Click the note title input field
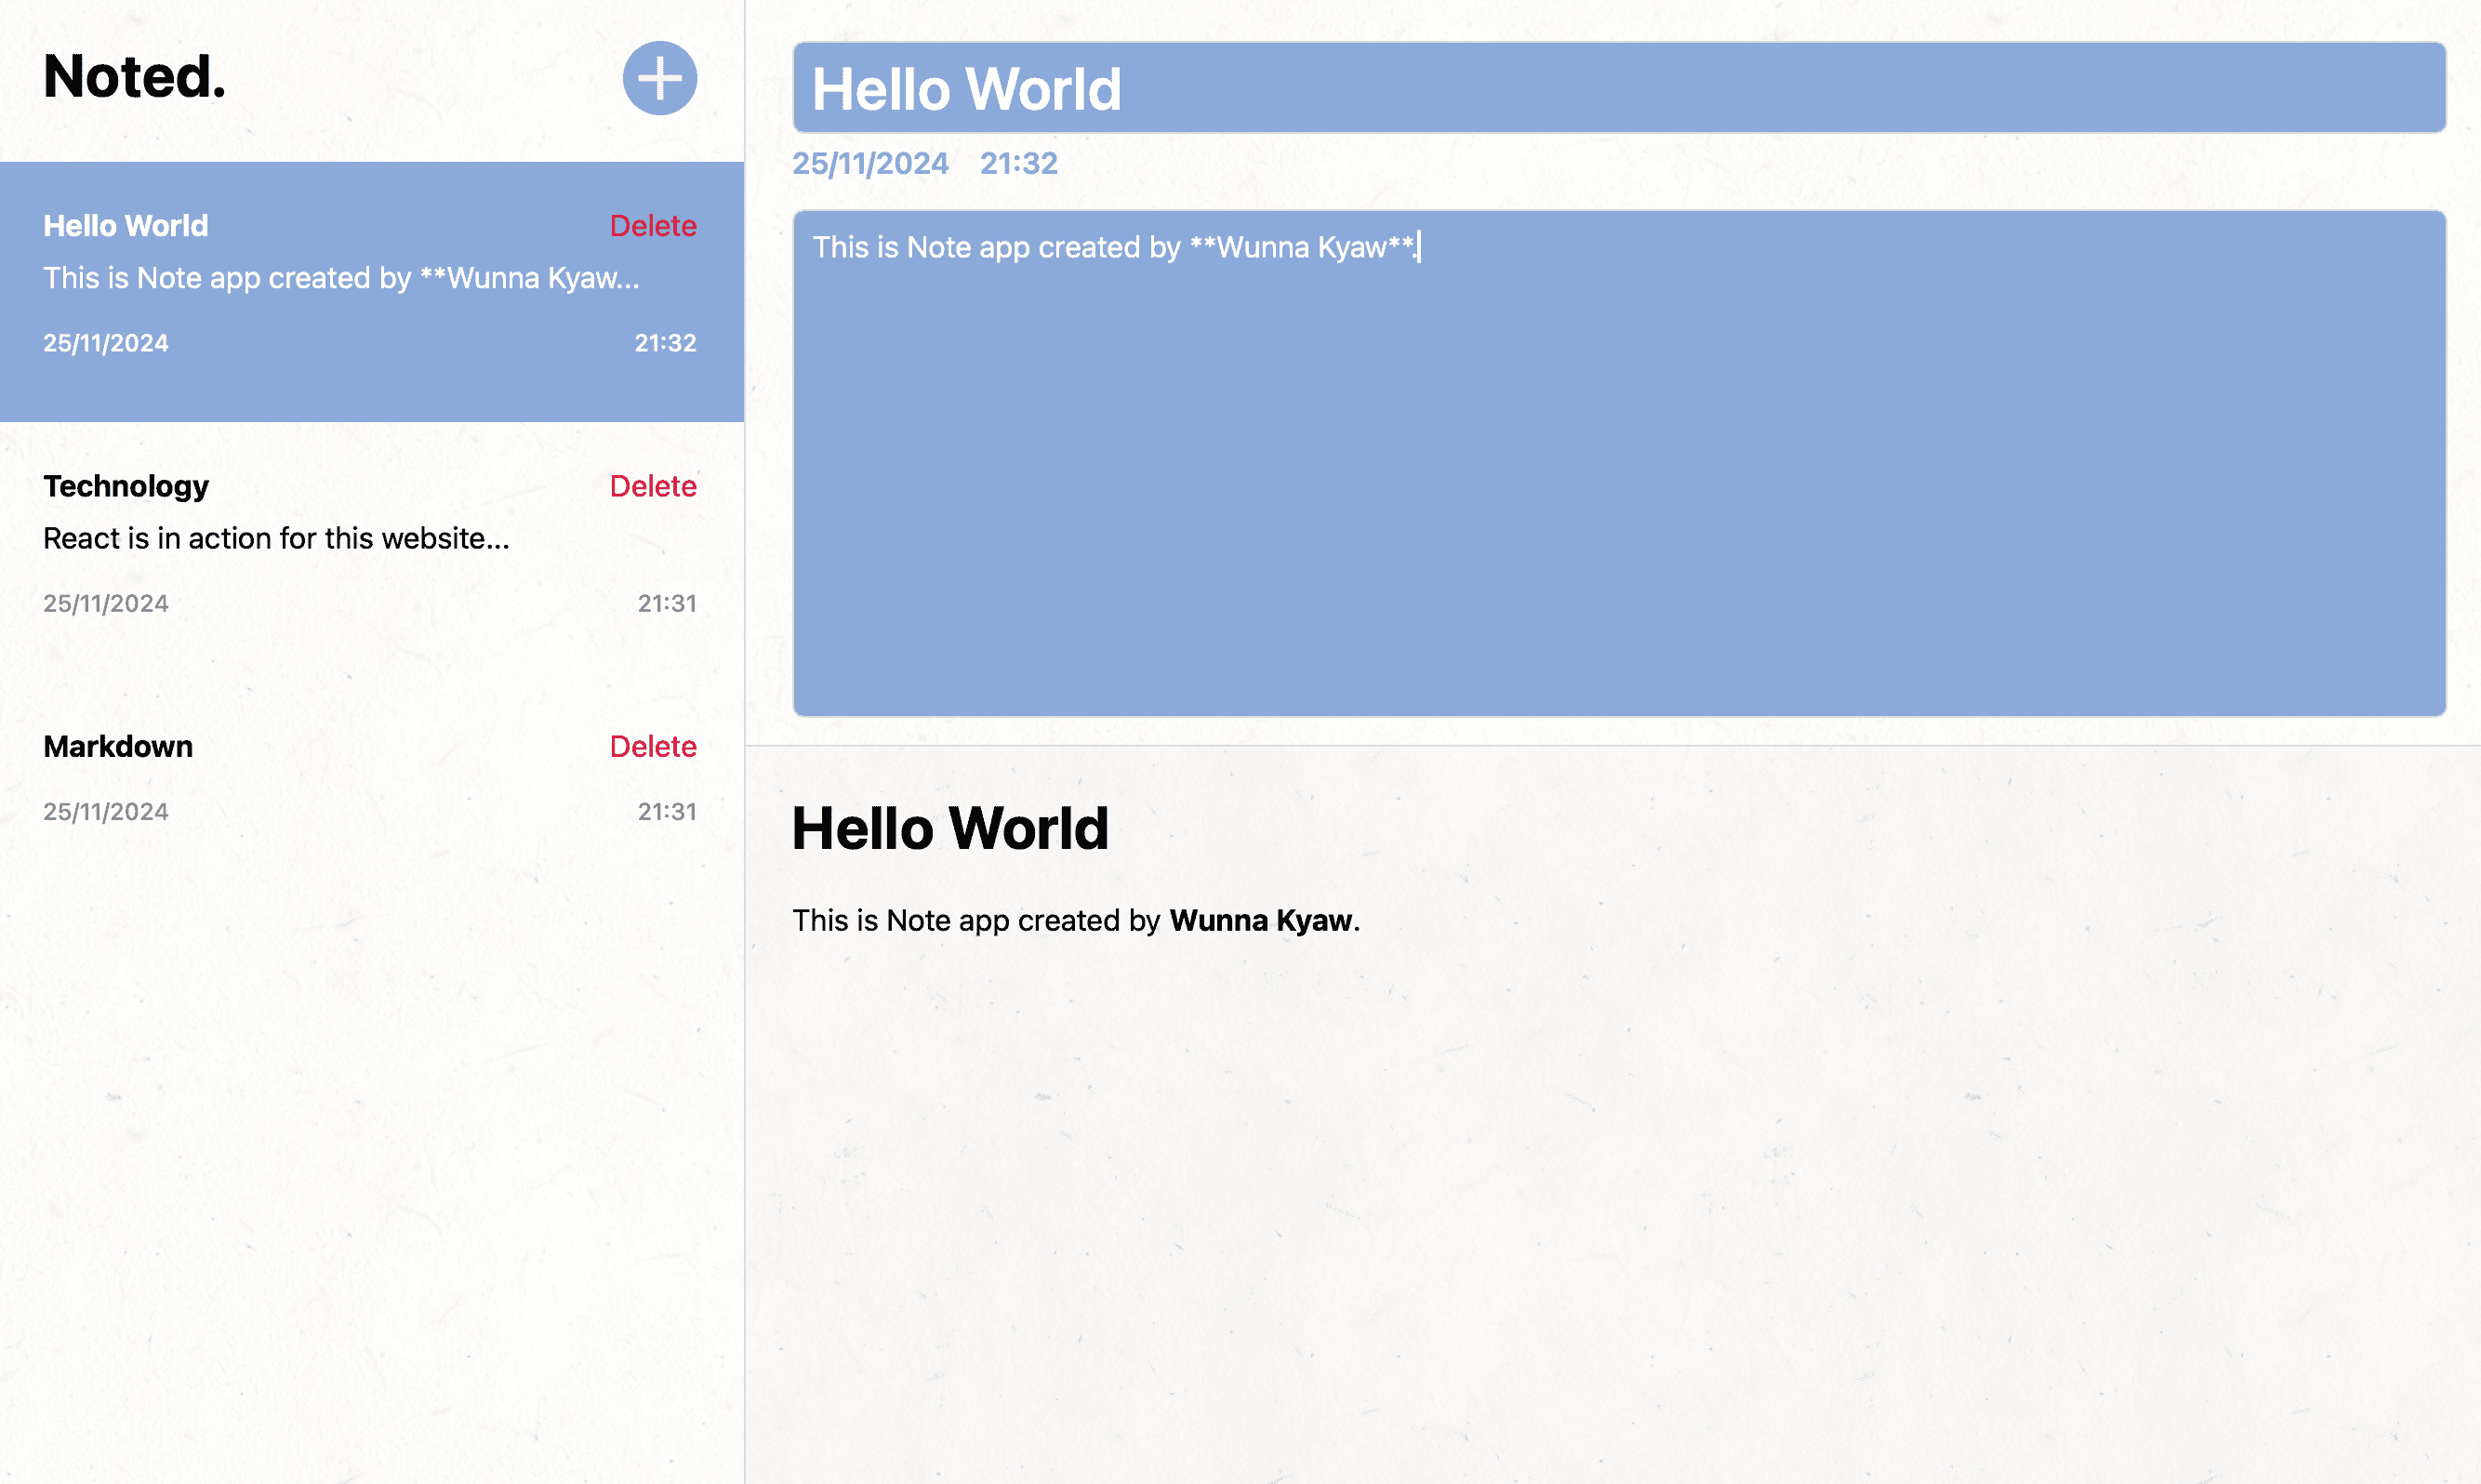 click(x=1618, y=88)
